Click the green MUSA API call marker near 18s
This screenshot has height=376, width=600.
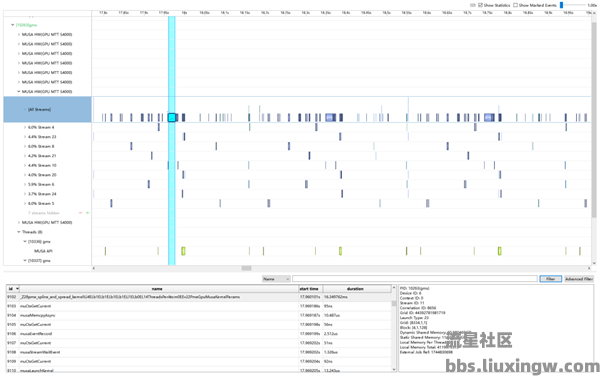183,251
